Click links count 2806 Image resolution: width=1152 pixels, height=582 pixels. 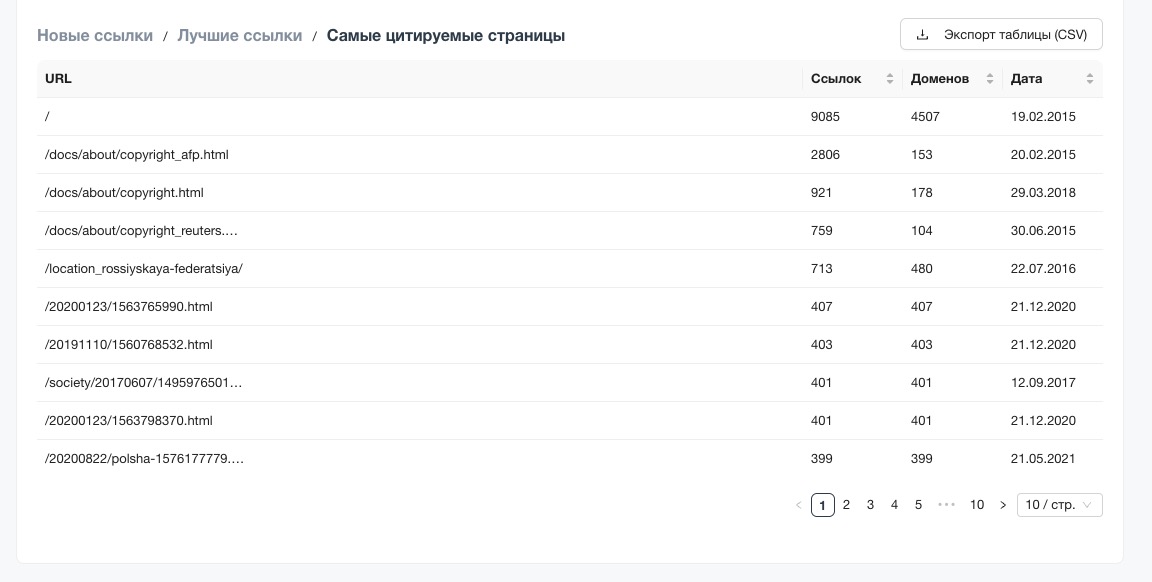click(825, 154)
